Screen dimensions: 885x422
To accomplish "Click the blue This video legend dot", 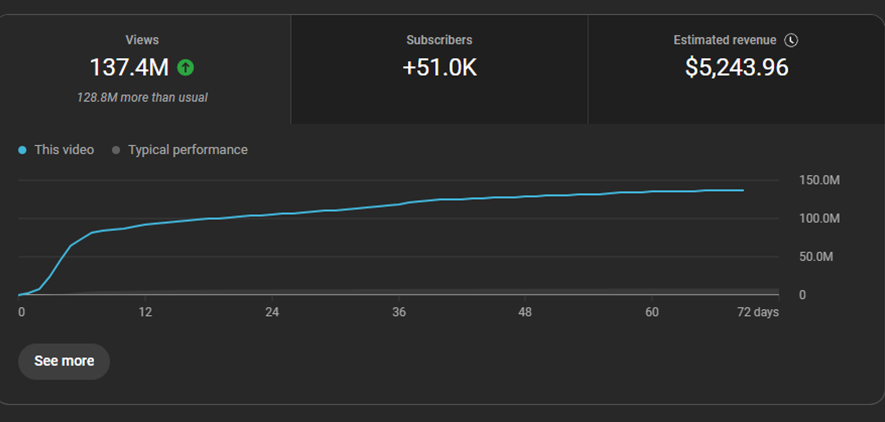I will pyautogui.click(x=22, y=150).
